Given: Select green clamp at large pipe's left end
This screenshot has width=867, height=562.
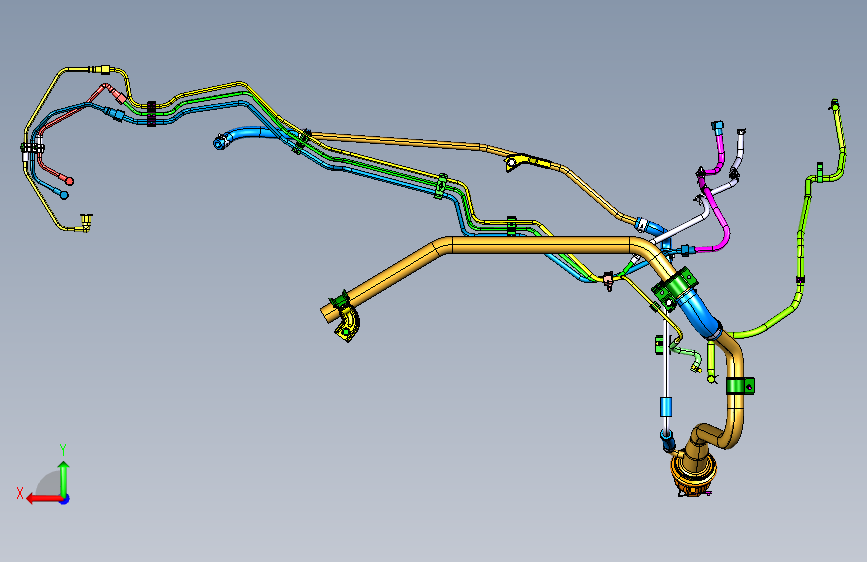Looking at the screenshot, I should (339, 301).
